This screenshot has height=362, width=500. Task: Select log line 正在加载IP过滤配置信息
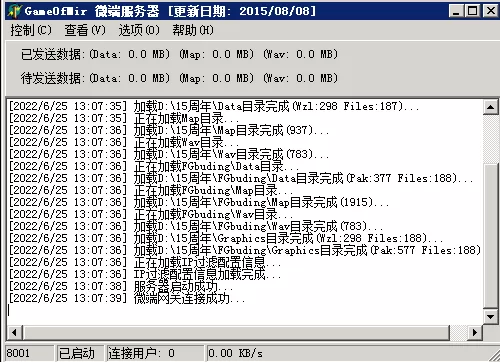pos(145,262)
